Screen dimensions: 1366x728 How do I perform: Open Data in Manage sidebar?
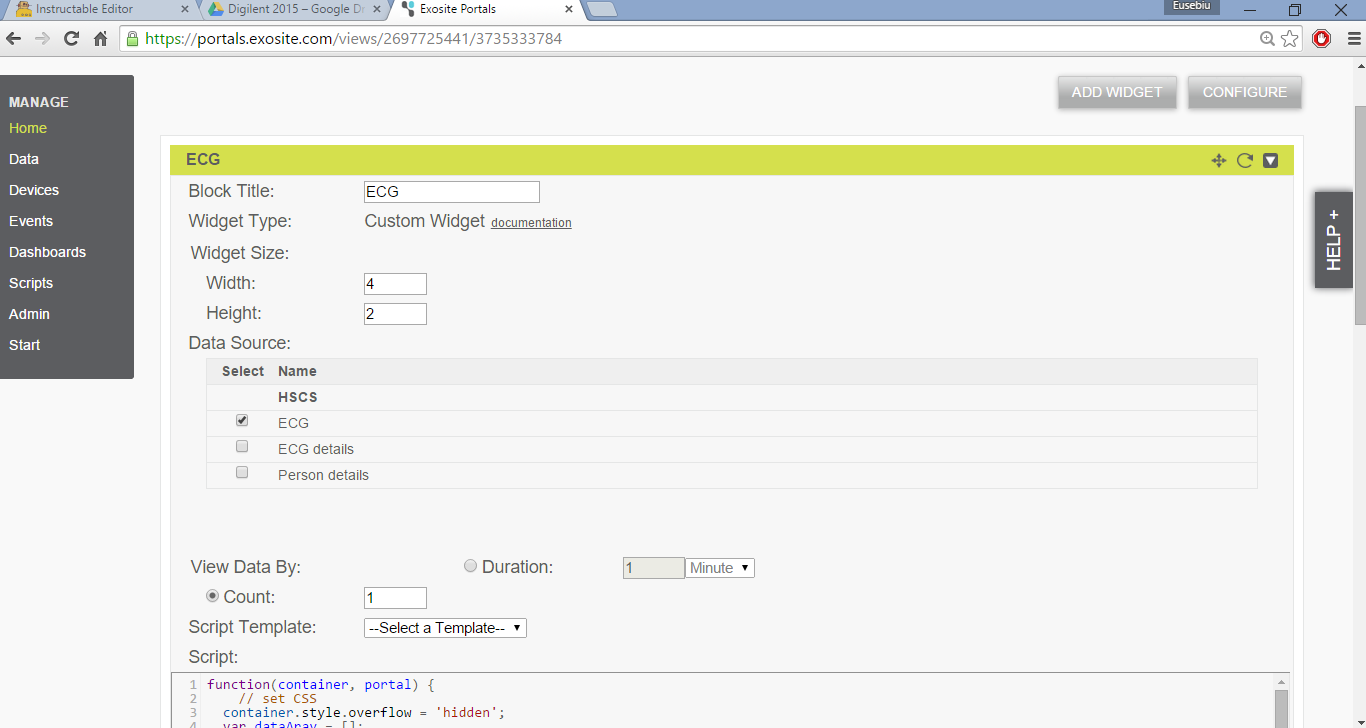click(x=24, y=159)
